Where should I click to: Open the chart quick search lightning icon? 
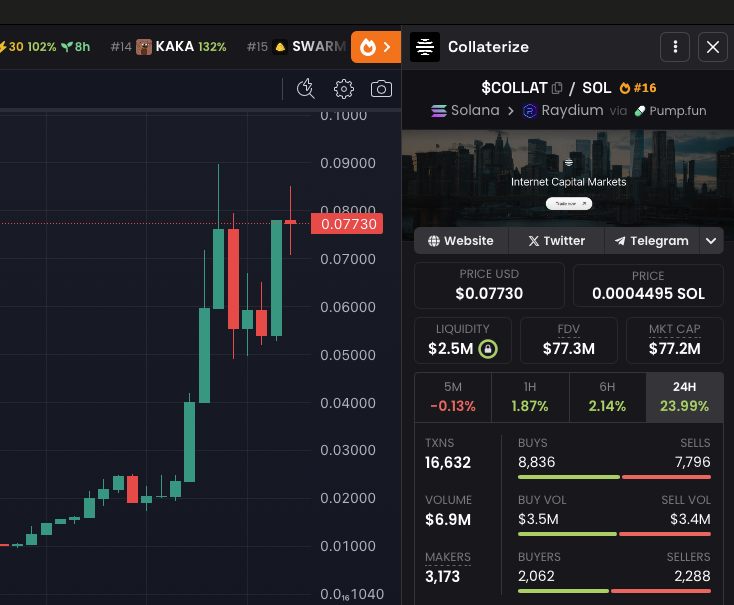point(306,89)
